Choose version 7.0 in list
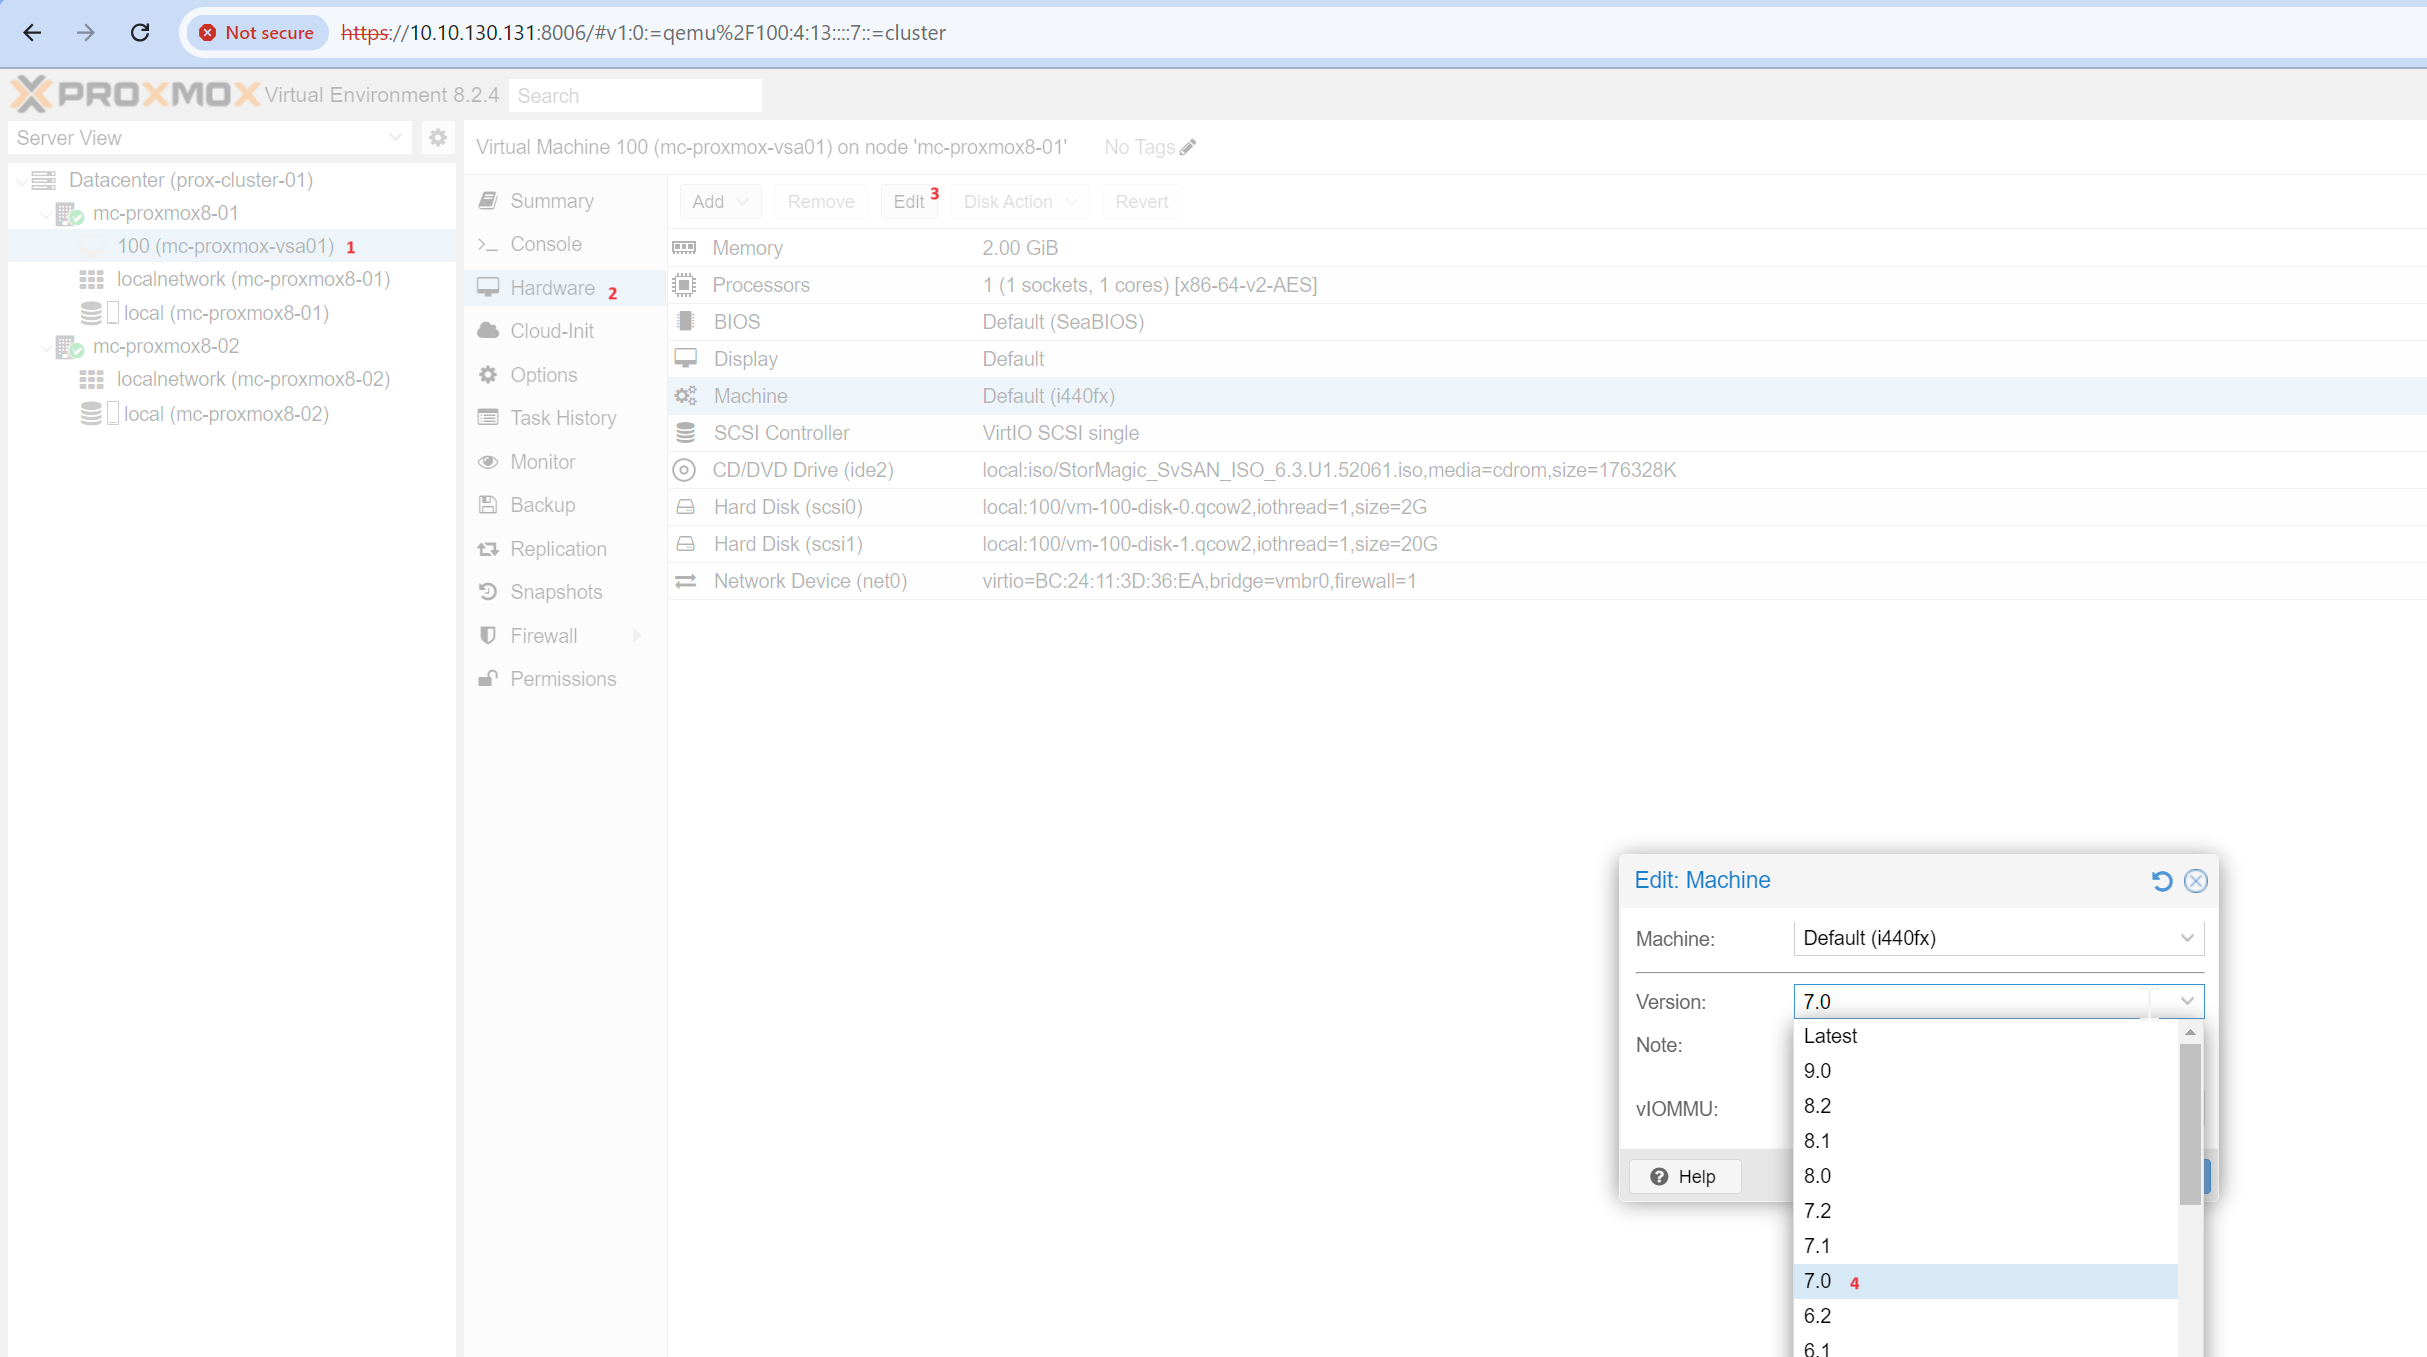The width and height of the screenshot is (2427, 1357). point(1986,1281)
